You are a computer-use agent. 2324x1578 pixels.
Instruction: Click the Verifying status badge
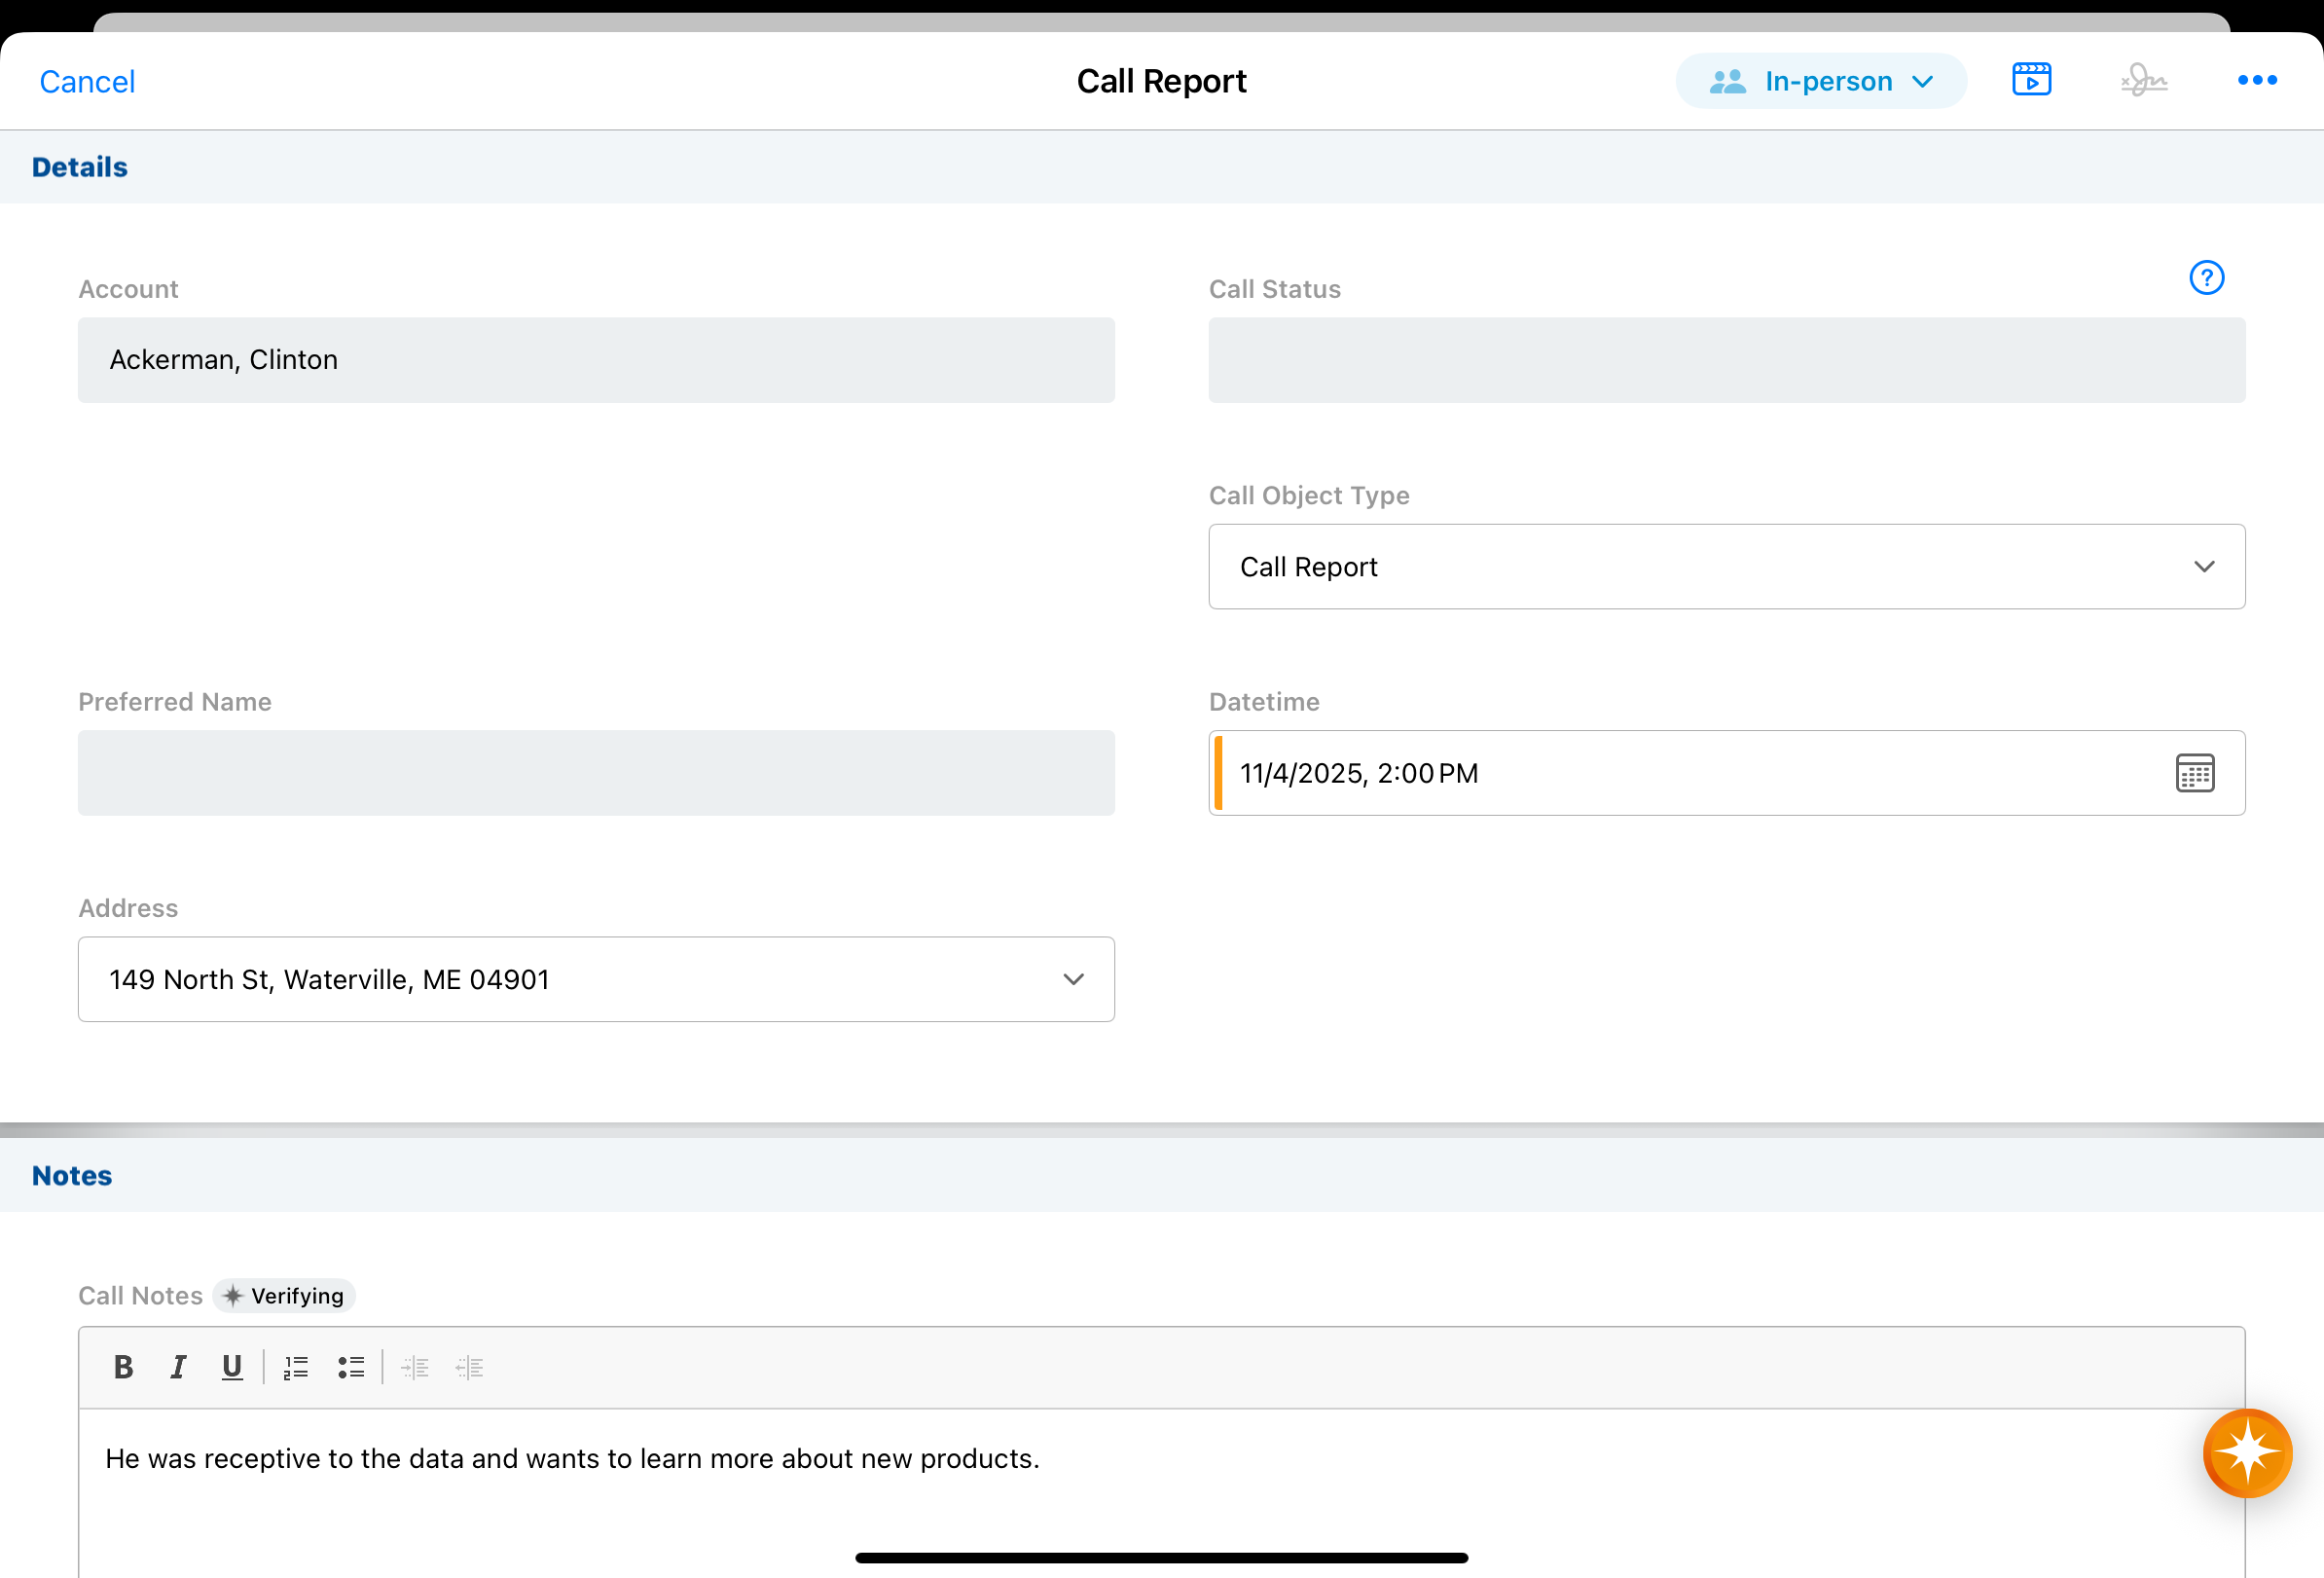(x=285, y=1296)
